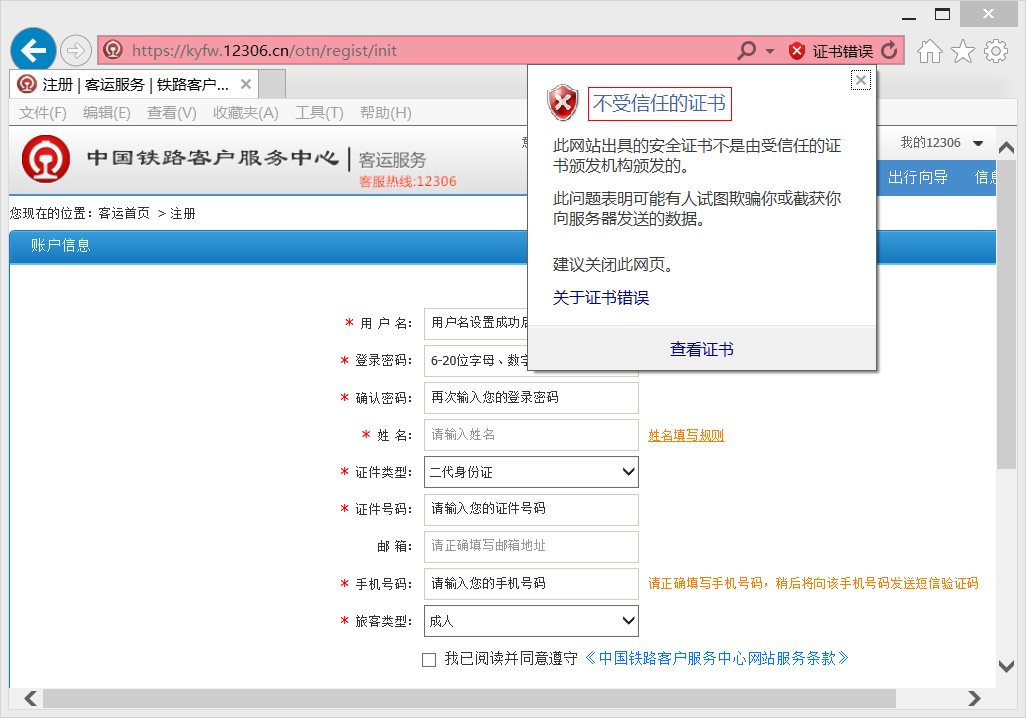Close the 注册 tab with its X
1026x718 pixels.
coord(245,84)
